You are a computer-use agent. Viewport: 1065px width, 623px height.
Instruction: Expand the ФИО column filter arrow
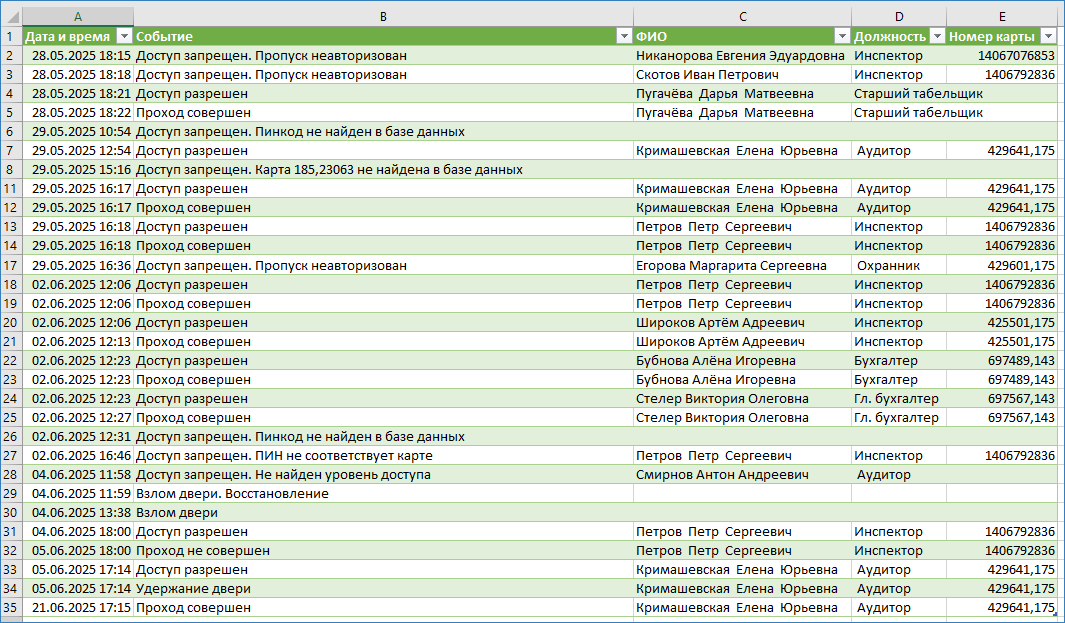click(x=842, y=36)
